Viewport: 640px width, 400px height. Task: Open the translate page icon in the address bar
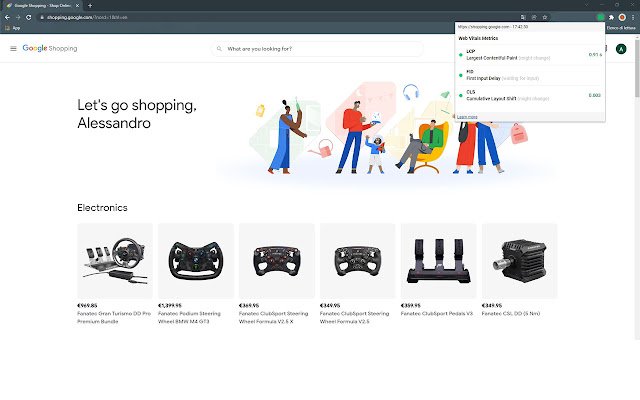point(523,17)
